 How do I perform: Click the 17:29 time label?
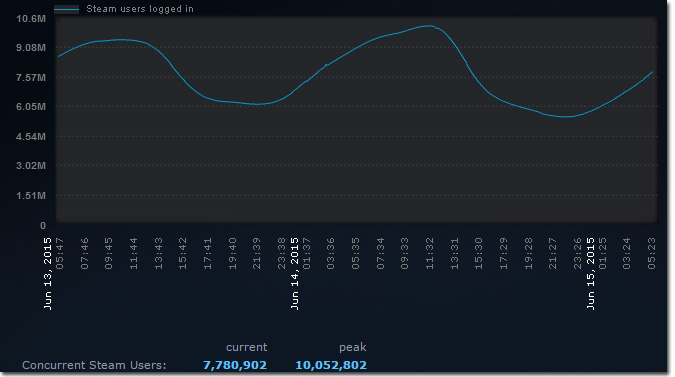pyautogui.click(x=504, y=253)
